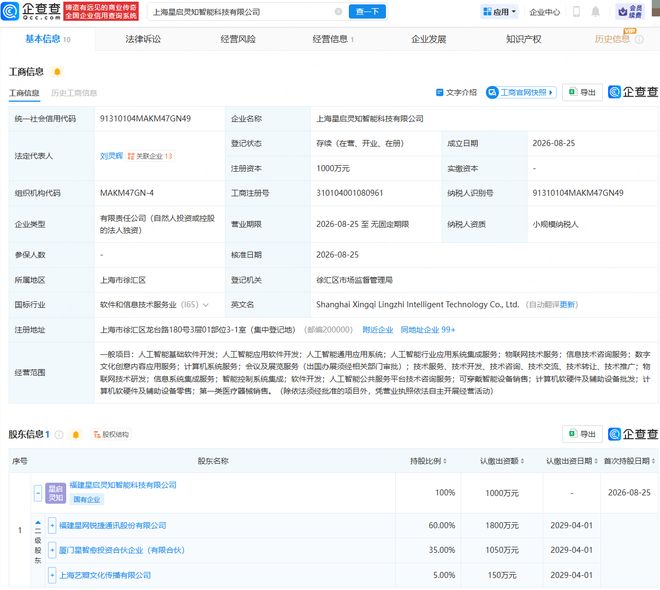Click the orange bell next to 工商信息 heading
Viewport: 660px width, 590px height.
pos(57,72)
